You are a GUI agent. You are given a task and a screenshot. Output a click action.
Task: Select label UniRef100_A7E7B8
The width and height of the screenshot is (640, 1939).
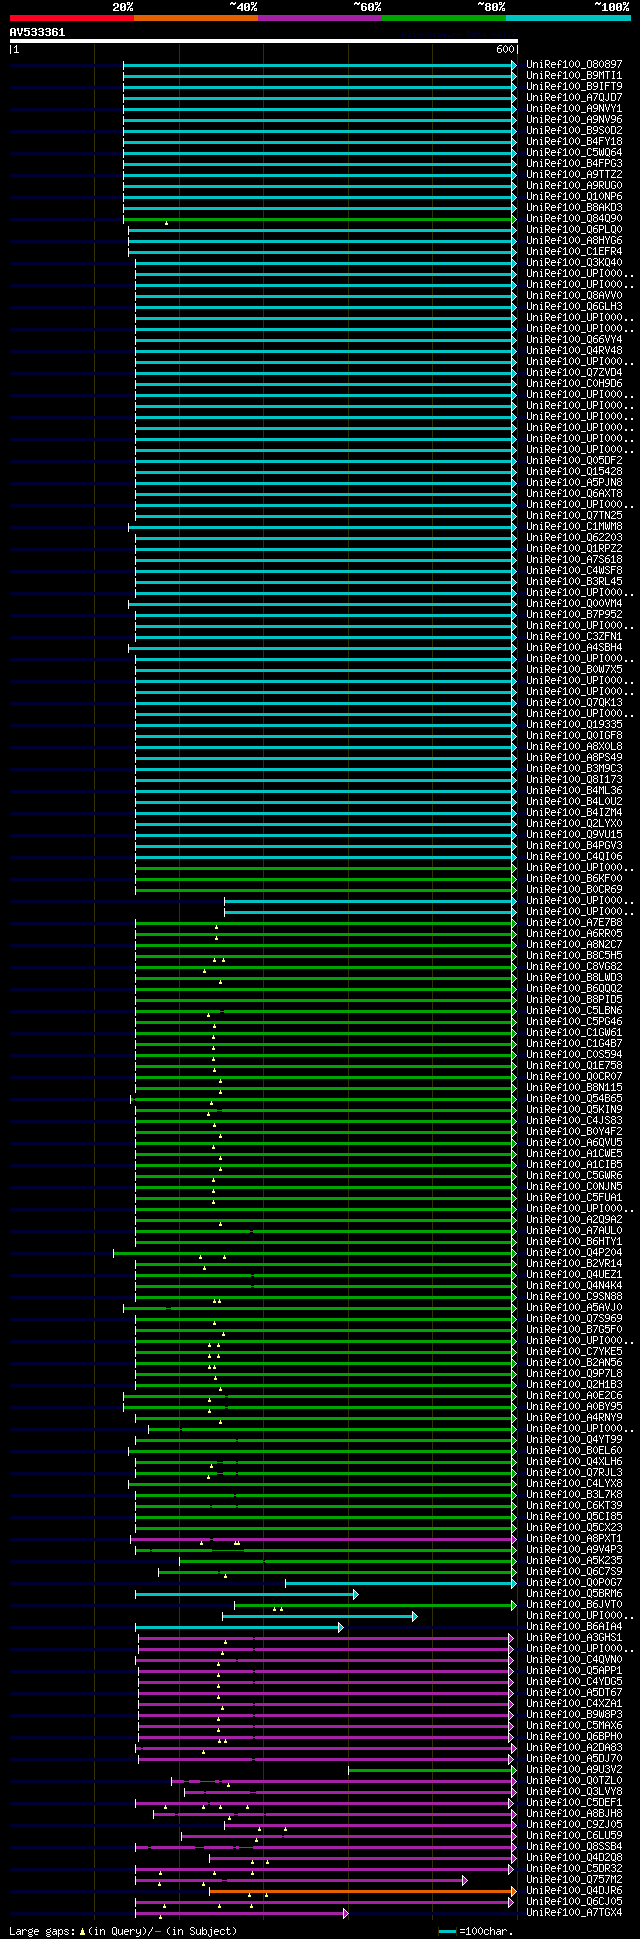(574, 923)
